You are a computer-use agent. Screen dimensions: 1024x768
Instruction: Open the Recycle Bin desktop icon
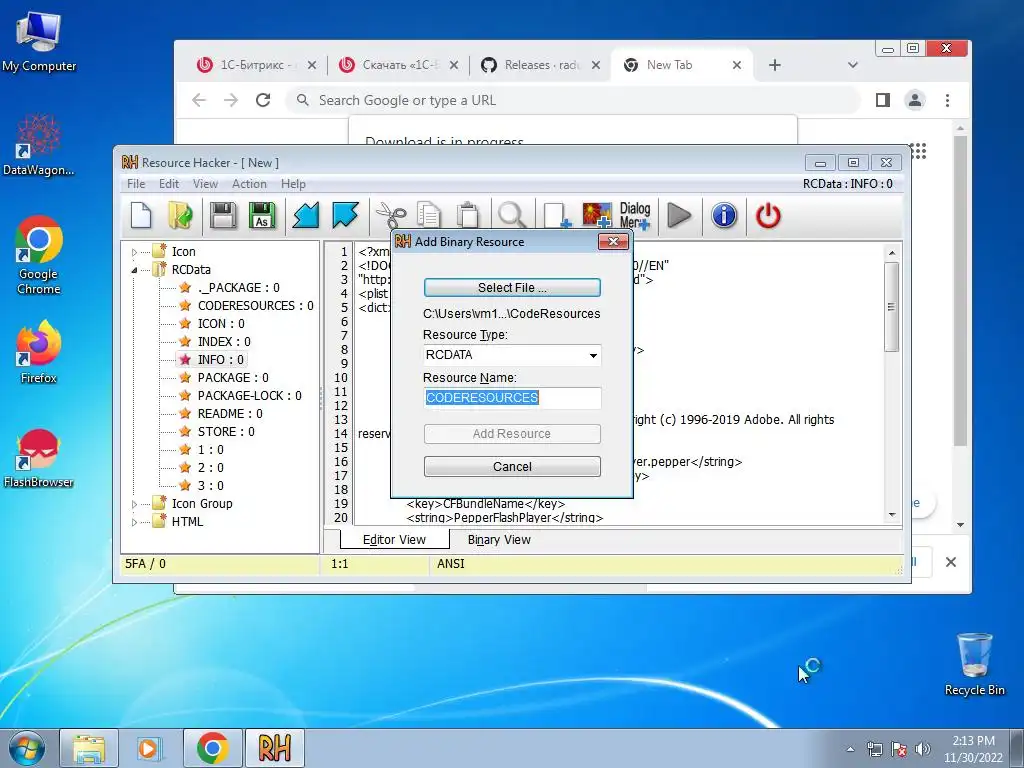click(x=974, y=664)
